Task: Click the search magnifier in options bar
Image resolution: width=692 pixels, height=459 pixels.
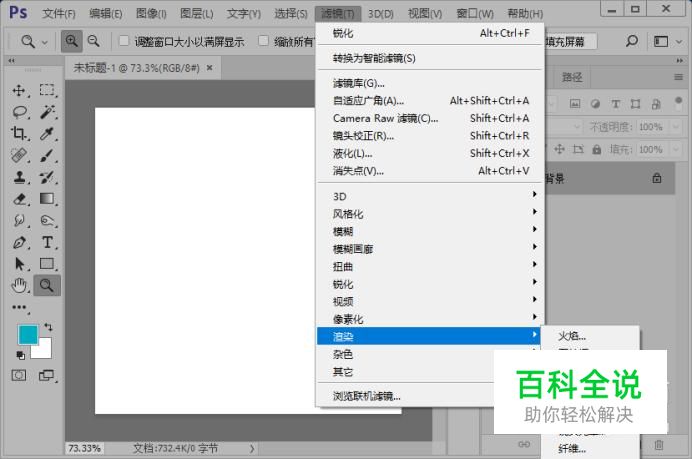Action: coord(632,41)
